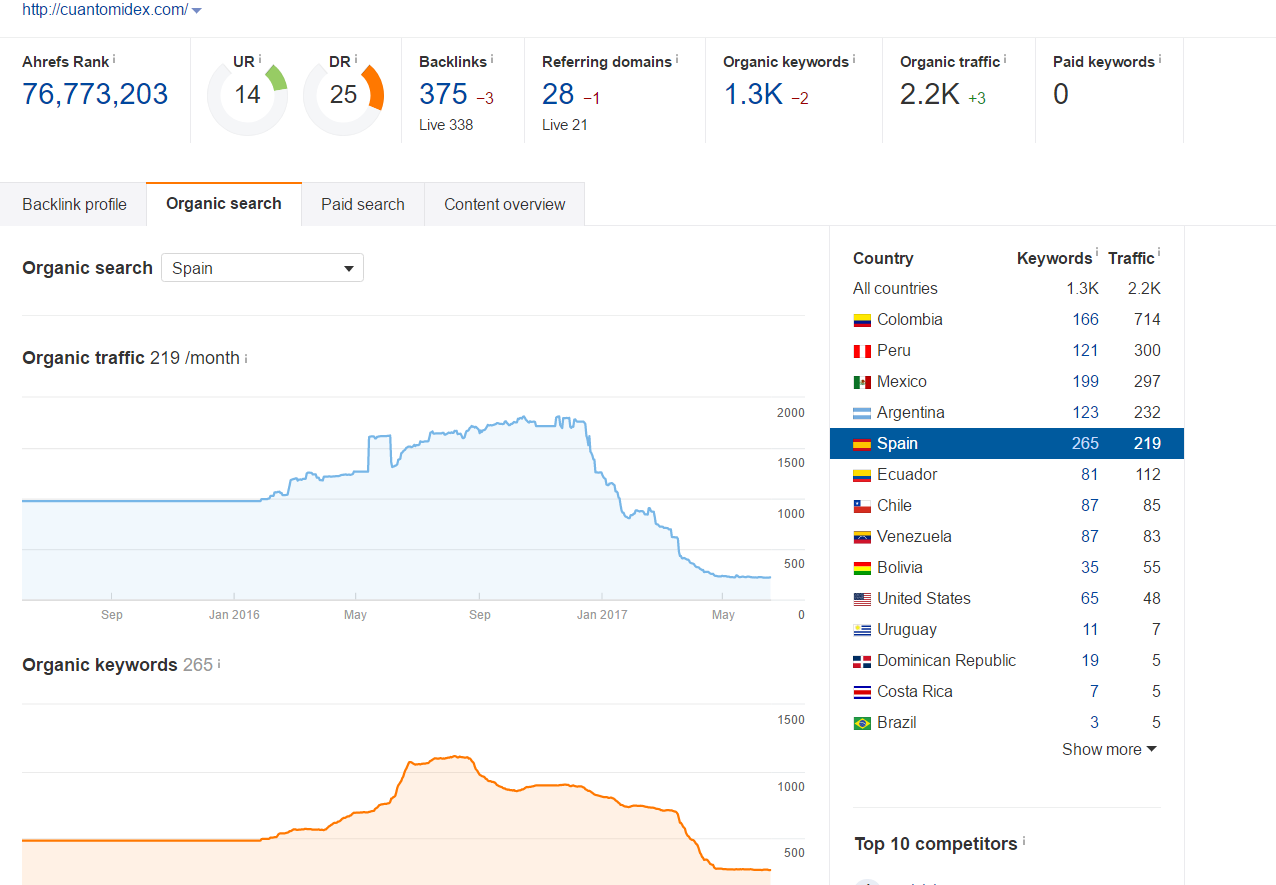Click Colombia keywords count 166
1276x885 pixels.
pyautogui.click(x=1085, y=320)
